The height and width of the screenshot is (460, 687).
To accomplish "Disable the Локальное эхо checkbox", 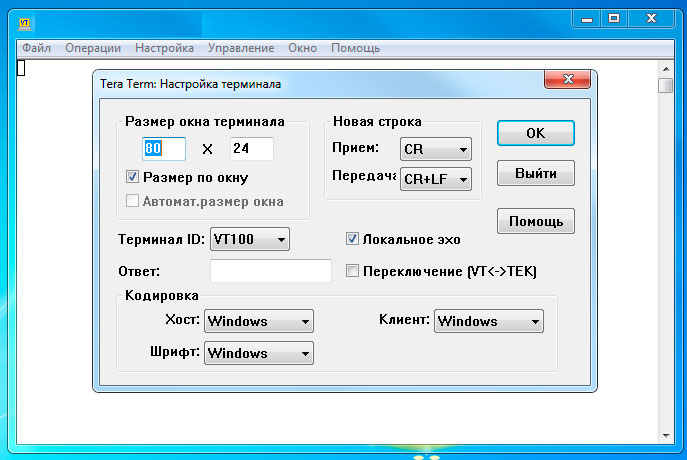I will pyautogui.click(x=352, y=239).
